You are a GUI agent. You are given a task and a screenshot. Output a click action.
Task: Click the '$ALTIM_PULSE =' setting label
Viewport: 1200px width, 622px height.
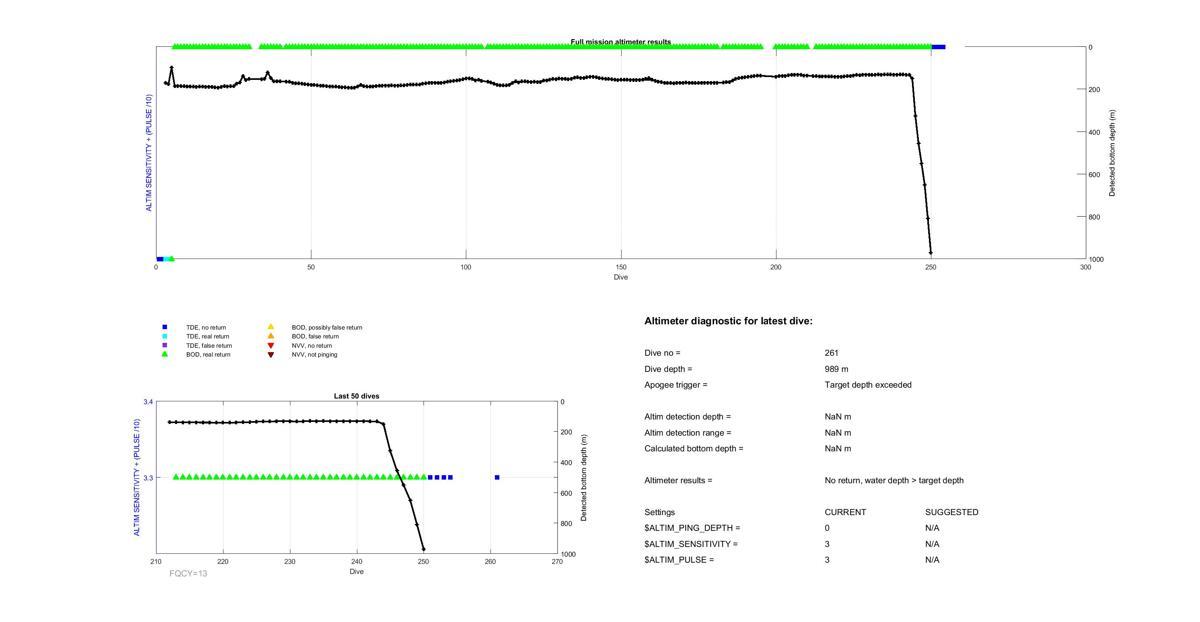tap(680, 560)
